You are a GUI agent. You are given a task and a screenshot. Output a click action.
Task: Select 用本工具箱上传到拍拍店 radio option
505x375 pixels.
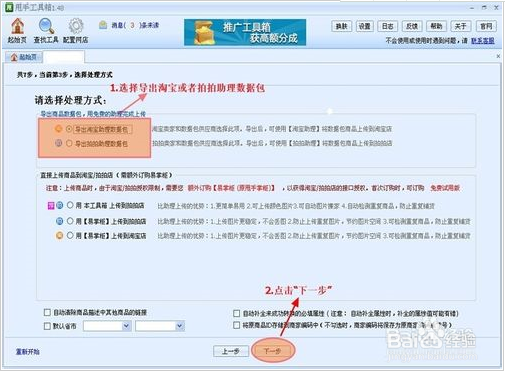coord(70,205)
